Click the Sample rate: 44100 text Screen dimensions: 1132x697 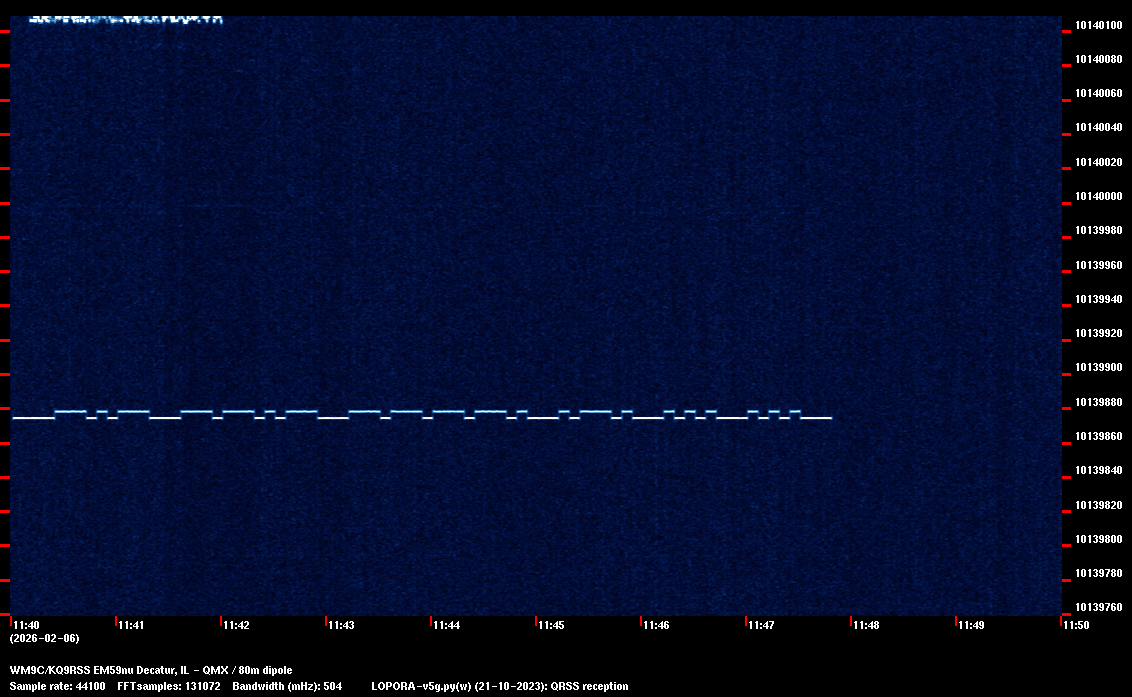click(x=57, y=686)
